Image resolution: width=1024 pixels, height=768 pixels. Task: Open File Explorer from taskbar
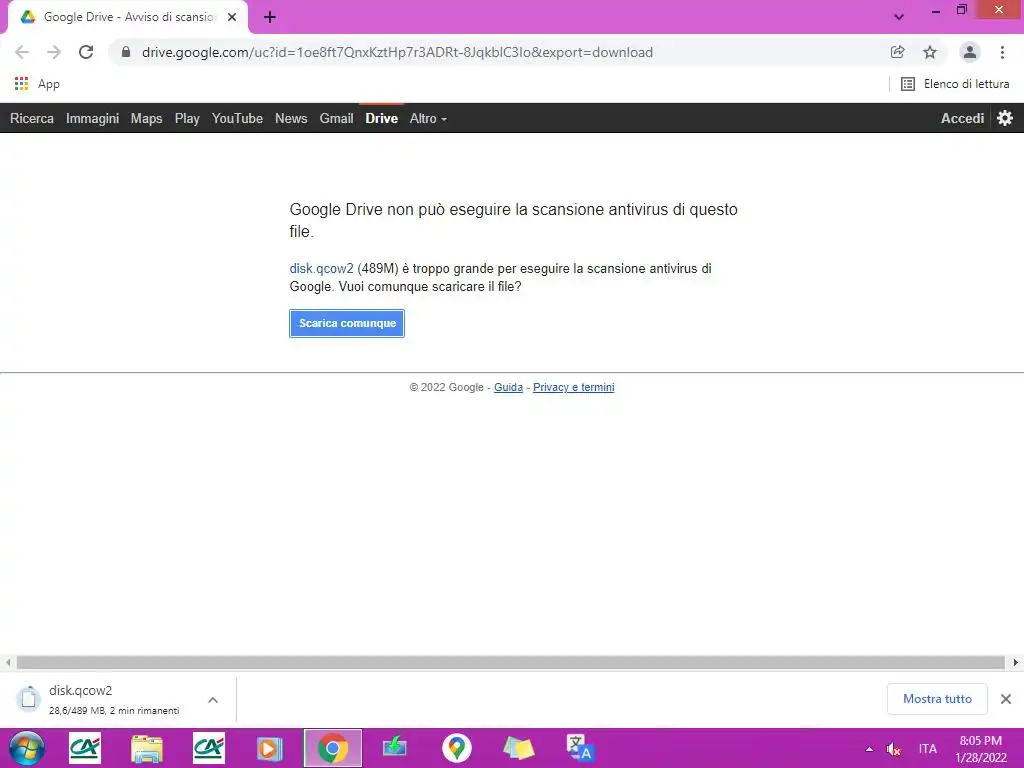coord(146,748)
